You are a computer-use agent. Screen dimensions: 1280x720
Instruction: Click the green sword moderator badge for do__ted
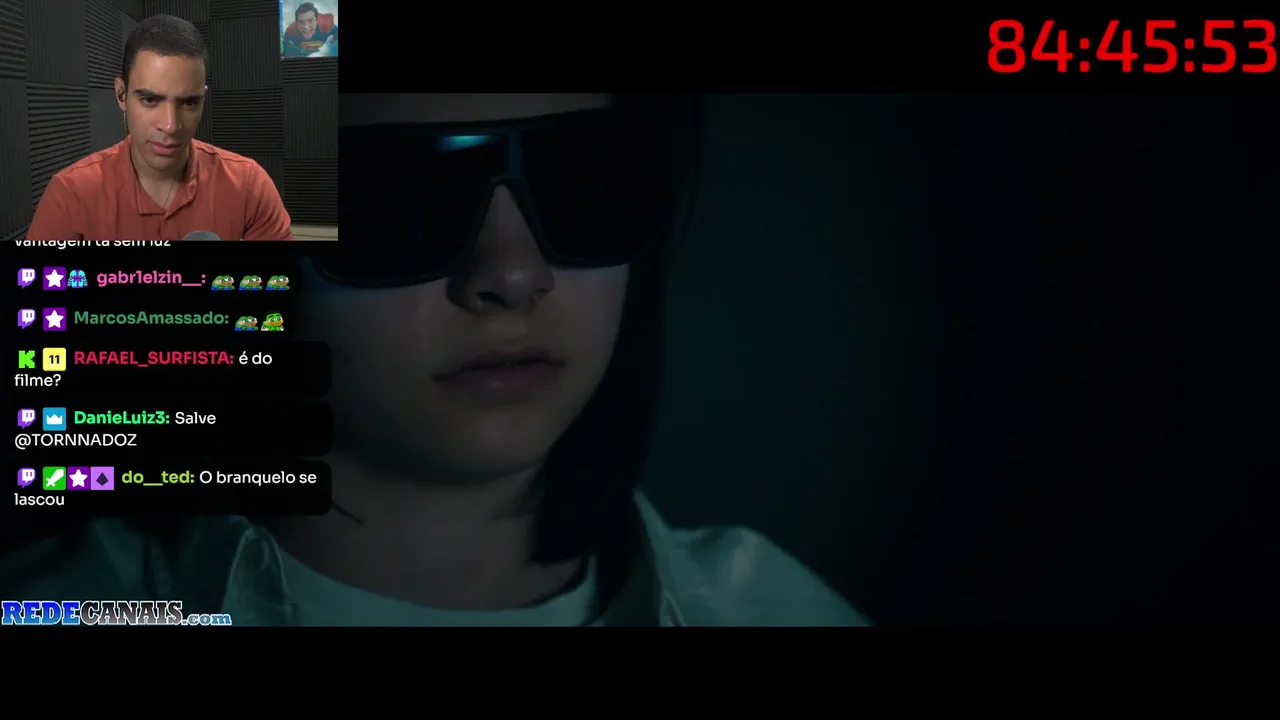point(54,478)
